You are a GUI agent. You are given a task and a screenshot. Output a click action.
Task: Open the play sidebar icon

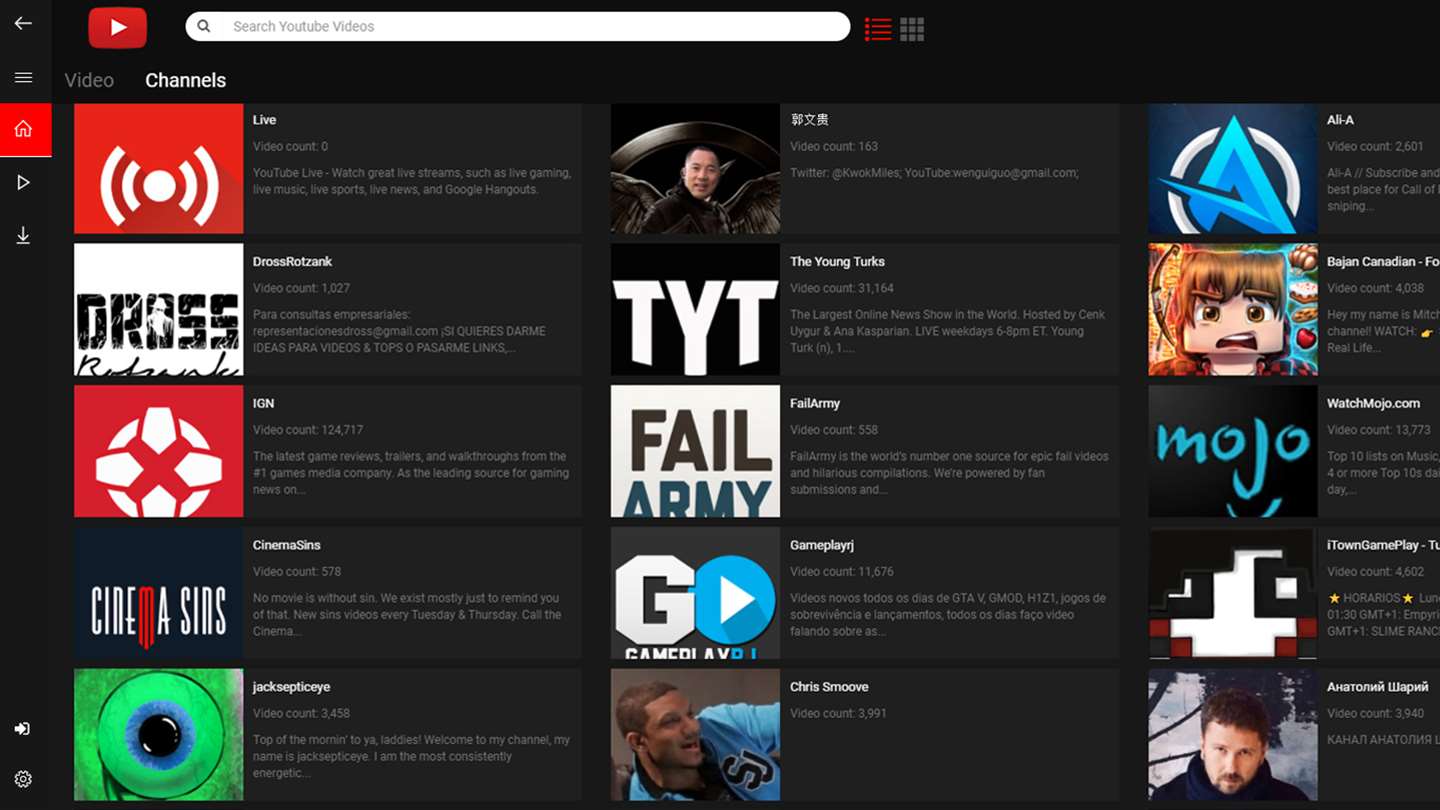pos(23,182)
